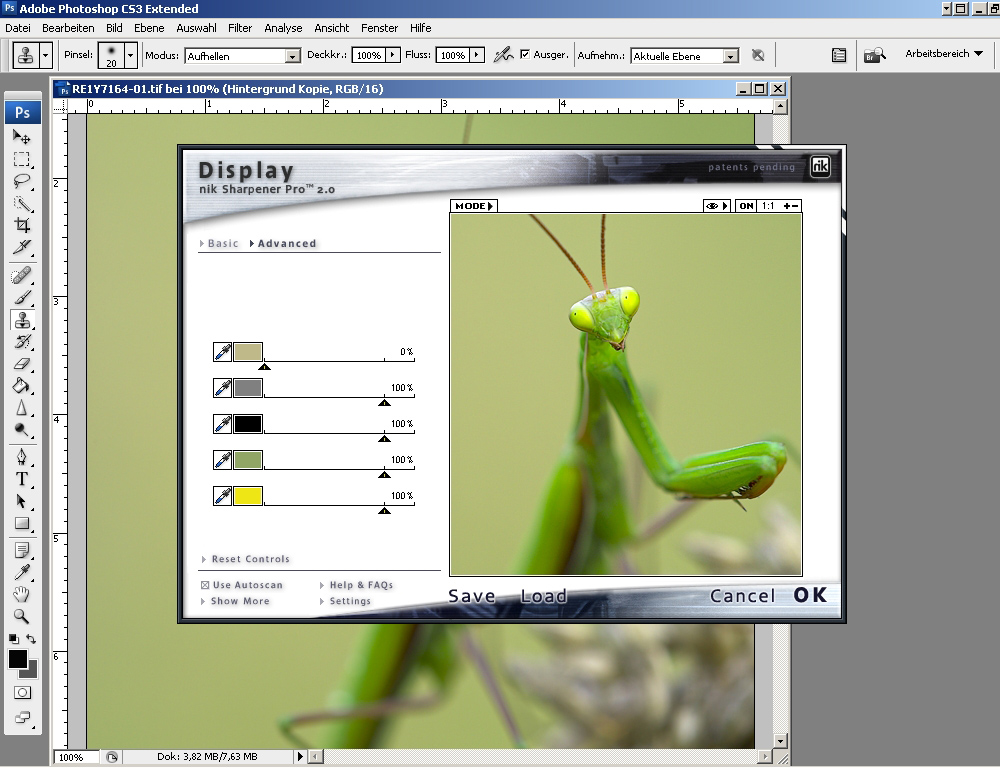Image resolution: width=1000 pixels, height=768 pixels.
Task: Click OK in Sharpener Pro dialog
Action: pyautogui.click(x=811, y=595)
